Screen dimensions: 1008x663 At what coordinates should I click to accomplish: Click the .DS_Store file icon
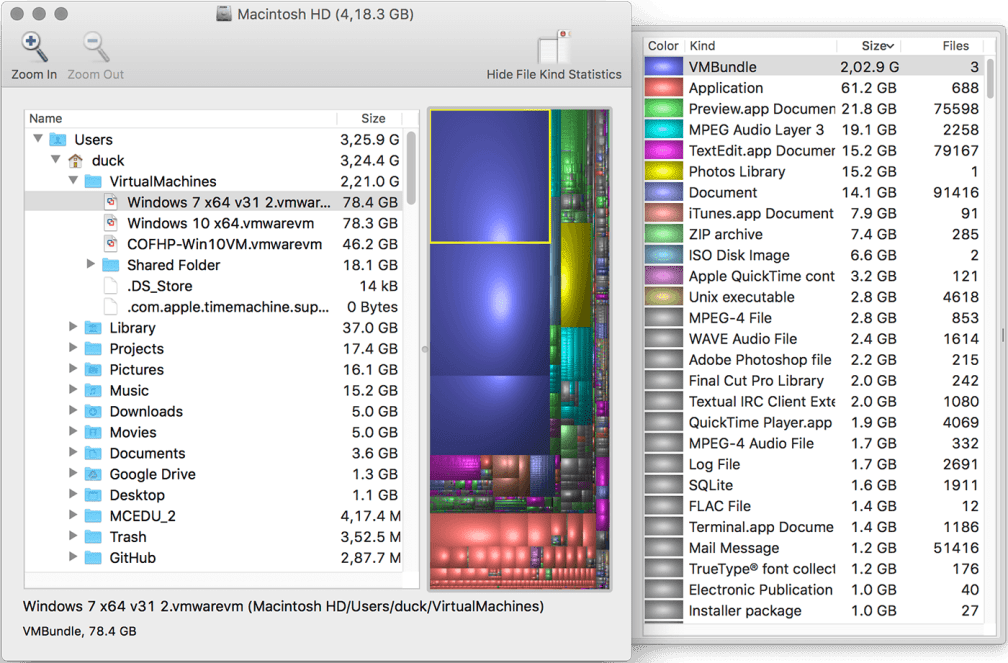point(111,286)
